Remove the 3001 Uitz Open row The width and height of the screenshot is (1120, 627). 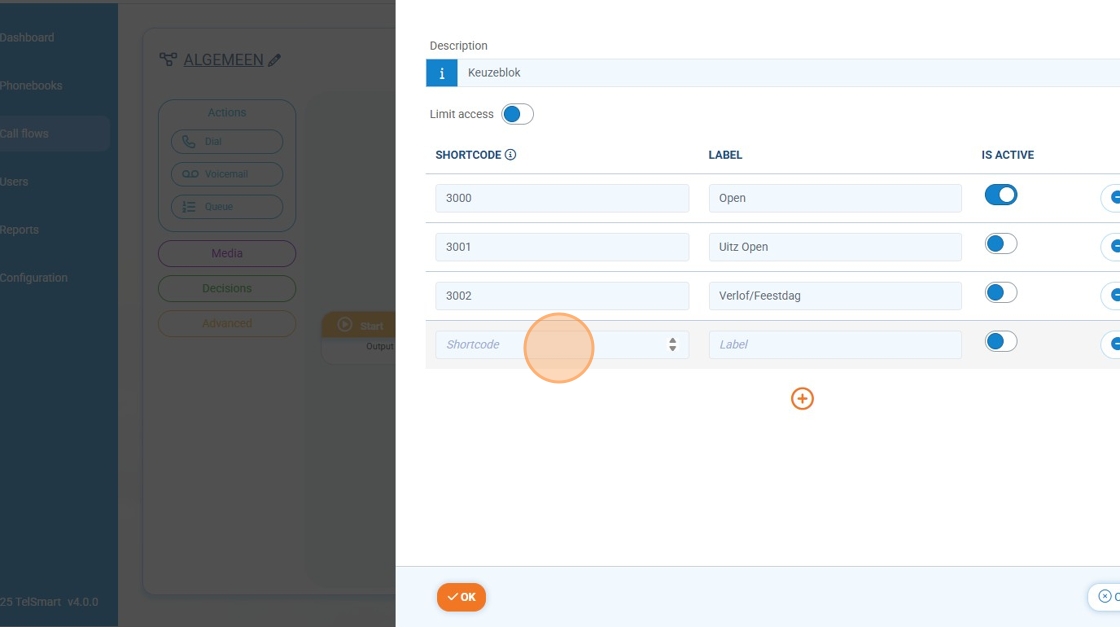(1112, 247)
